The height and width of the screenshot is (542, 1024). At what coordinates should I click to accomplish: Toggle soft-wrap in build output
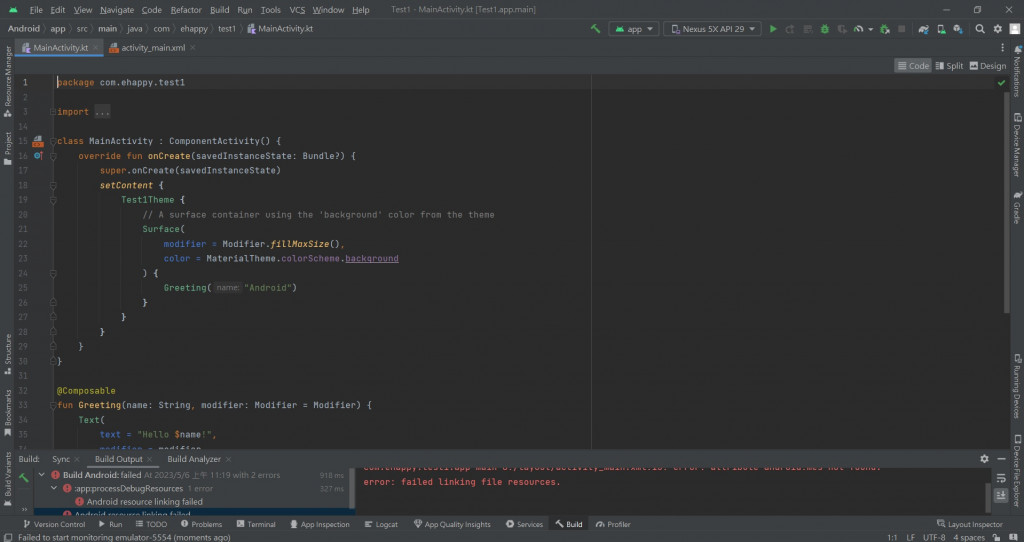[1001, 479]
